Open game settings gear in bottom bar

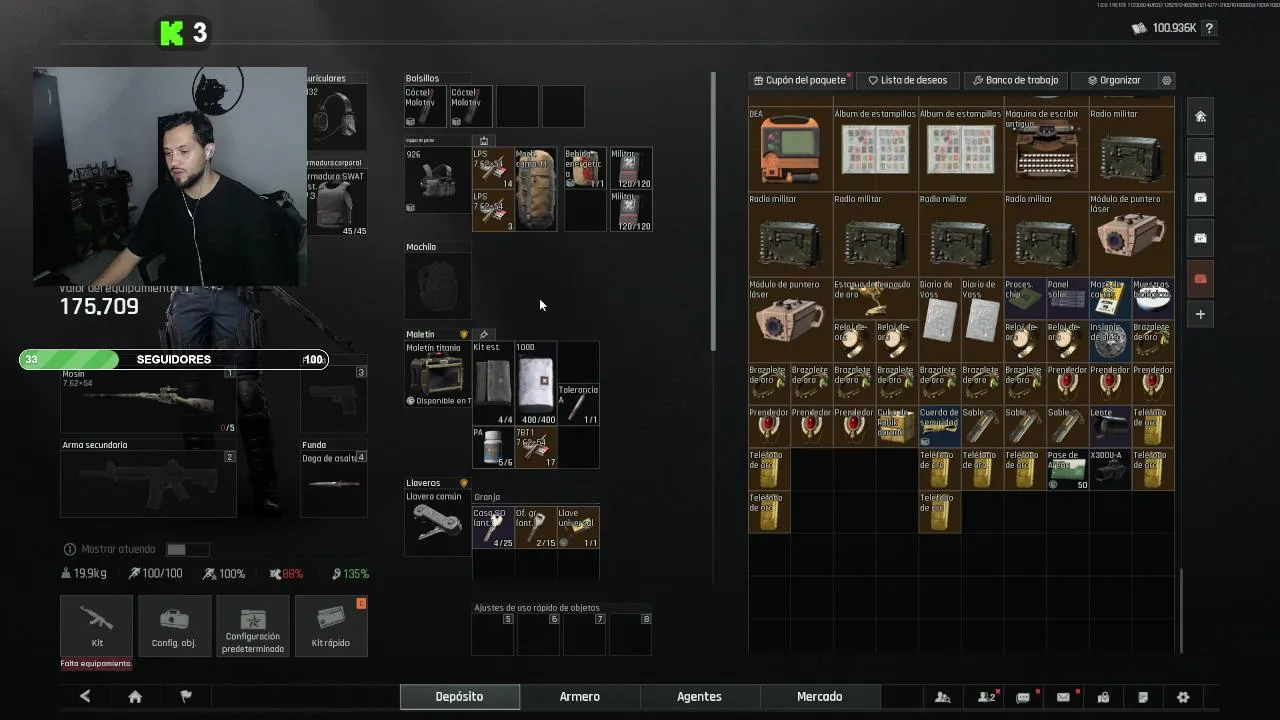point(1183,697)
